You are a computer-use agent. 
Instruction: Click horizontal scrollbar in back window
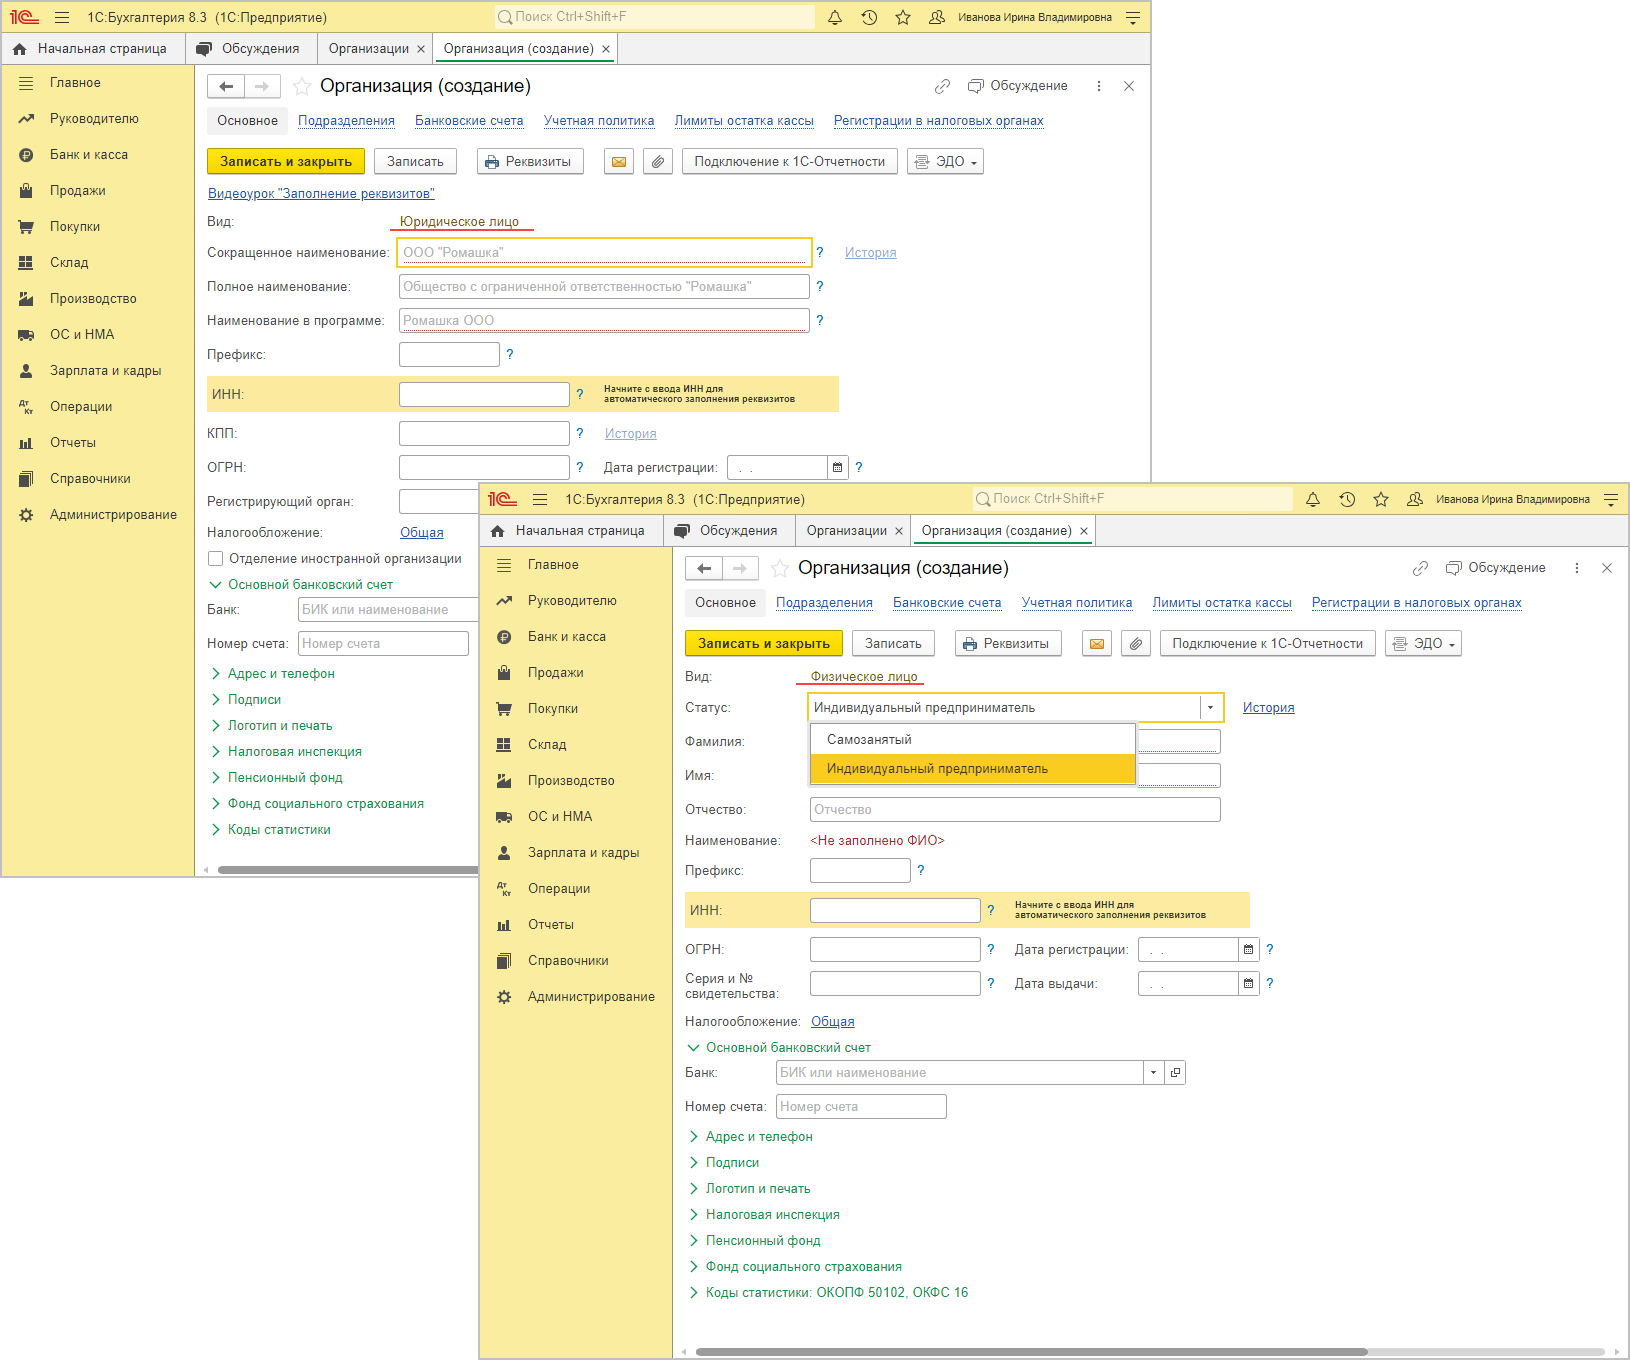[x=347, y=870]
